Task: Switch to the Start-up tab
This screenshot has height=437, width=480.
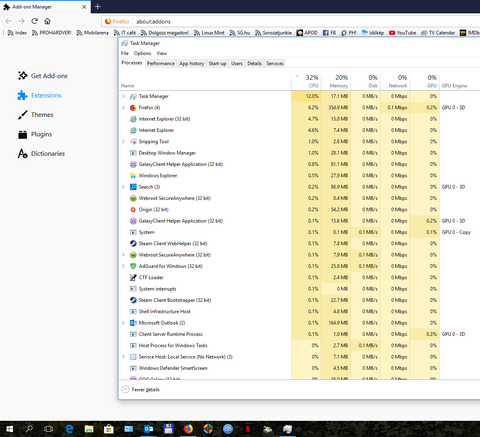Action: (217, 63)
